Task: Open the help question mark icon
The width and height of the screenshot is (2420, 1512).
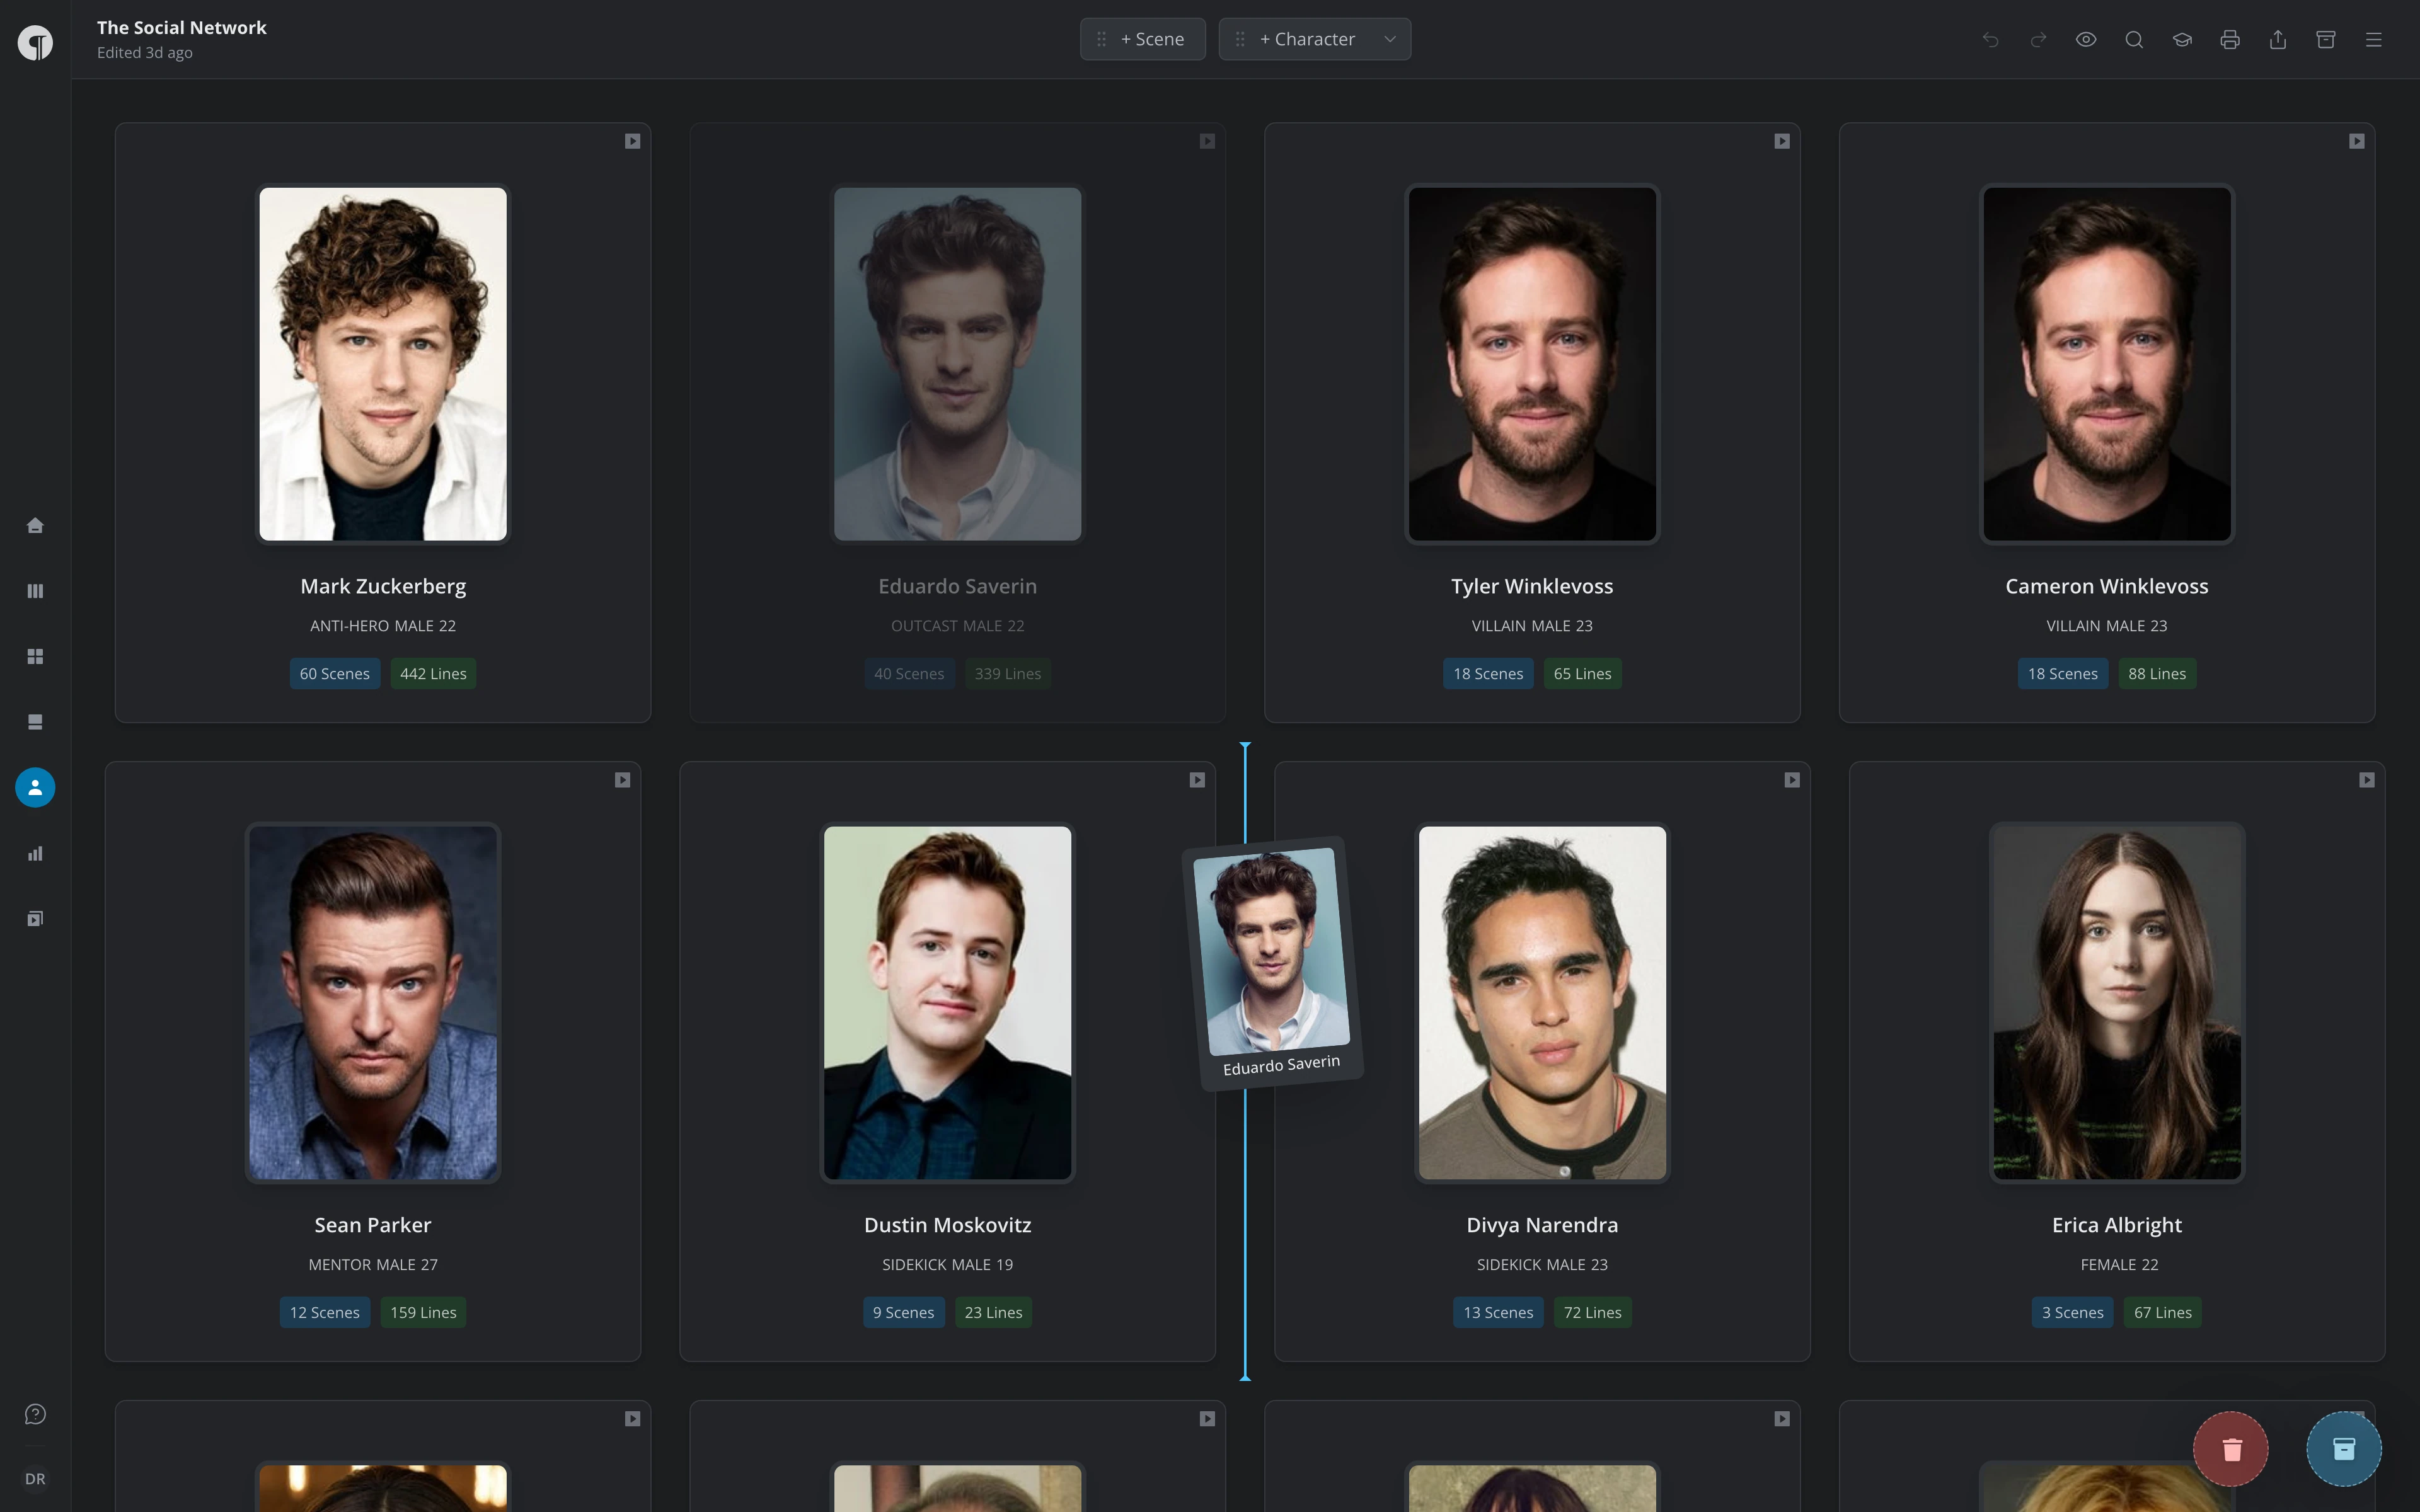Action: 35,1414
